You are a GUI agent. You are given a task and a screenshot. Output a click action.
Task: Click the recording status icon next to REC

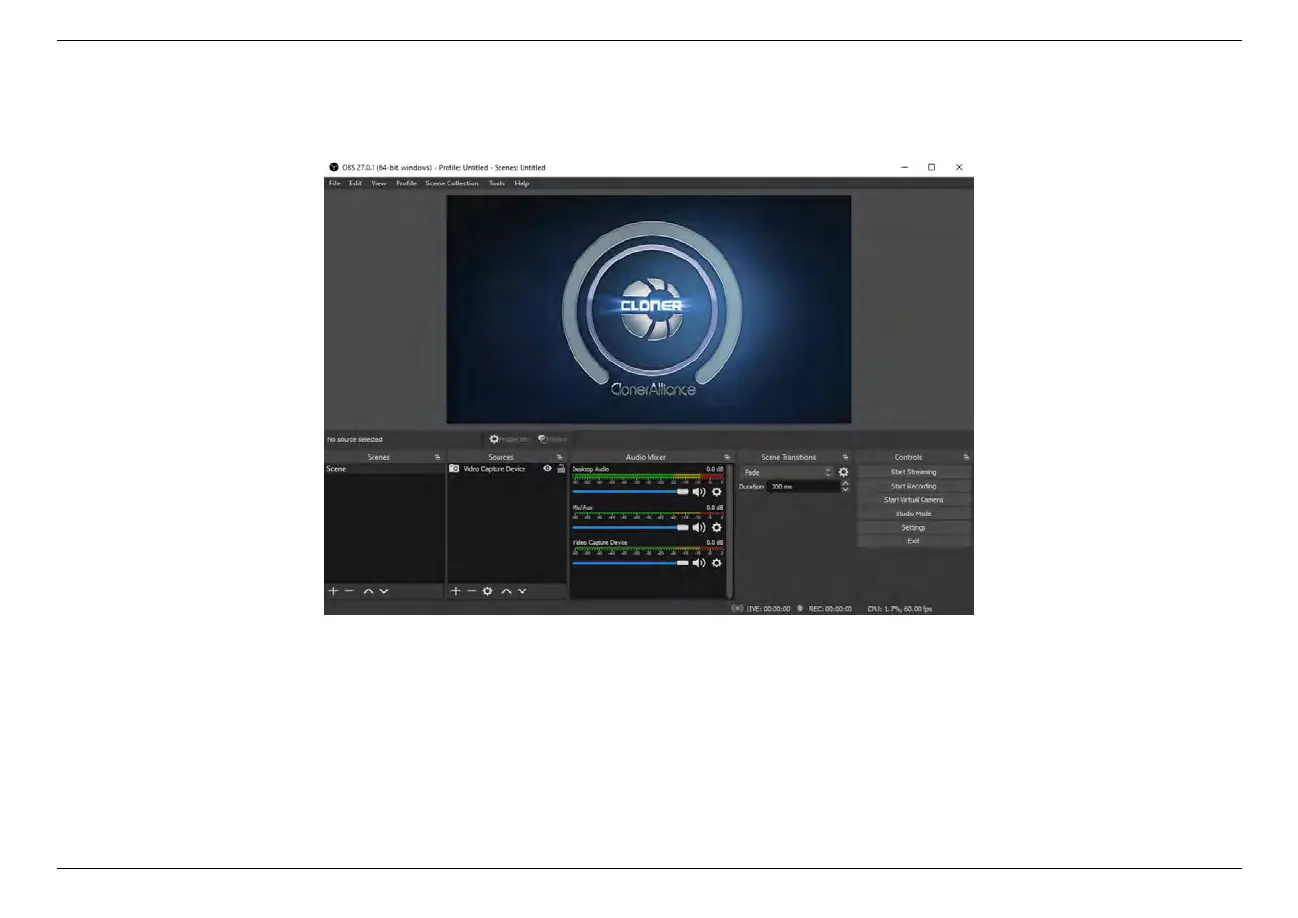pos(800,608)
